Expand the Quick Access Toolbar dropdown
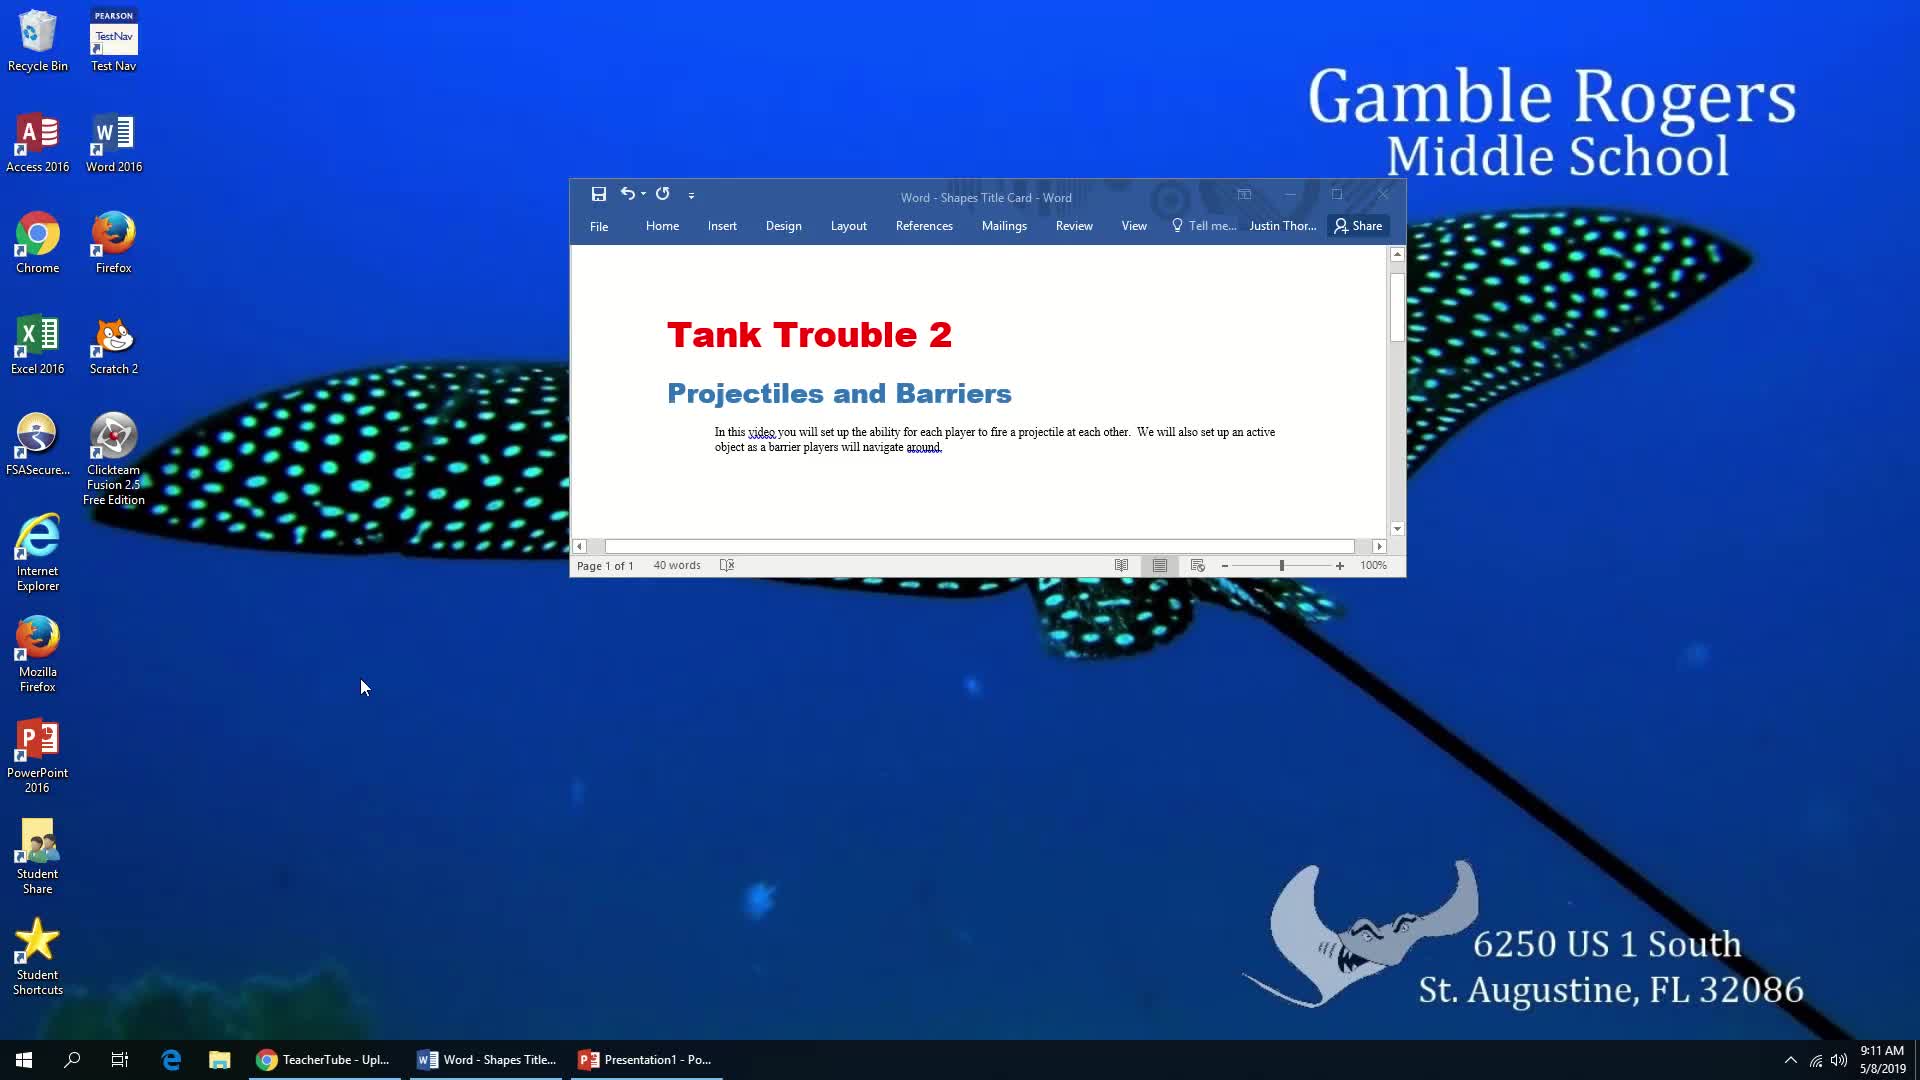The image size is (1920, 1080). coord(691,194)
